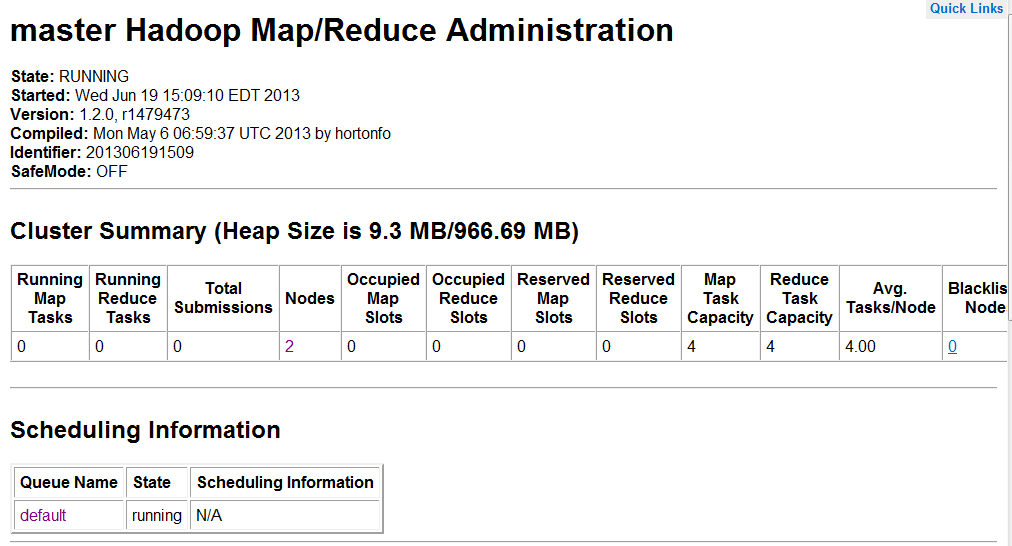
Task: Select the Reserved Map Slots column header
Action: (553, 298)
